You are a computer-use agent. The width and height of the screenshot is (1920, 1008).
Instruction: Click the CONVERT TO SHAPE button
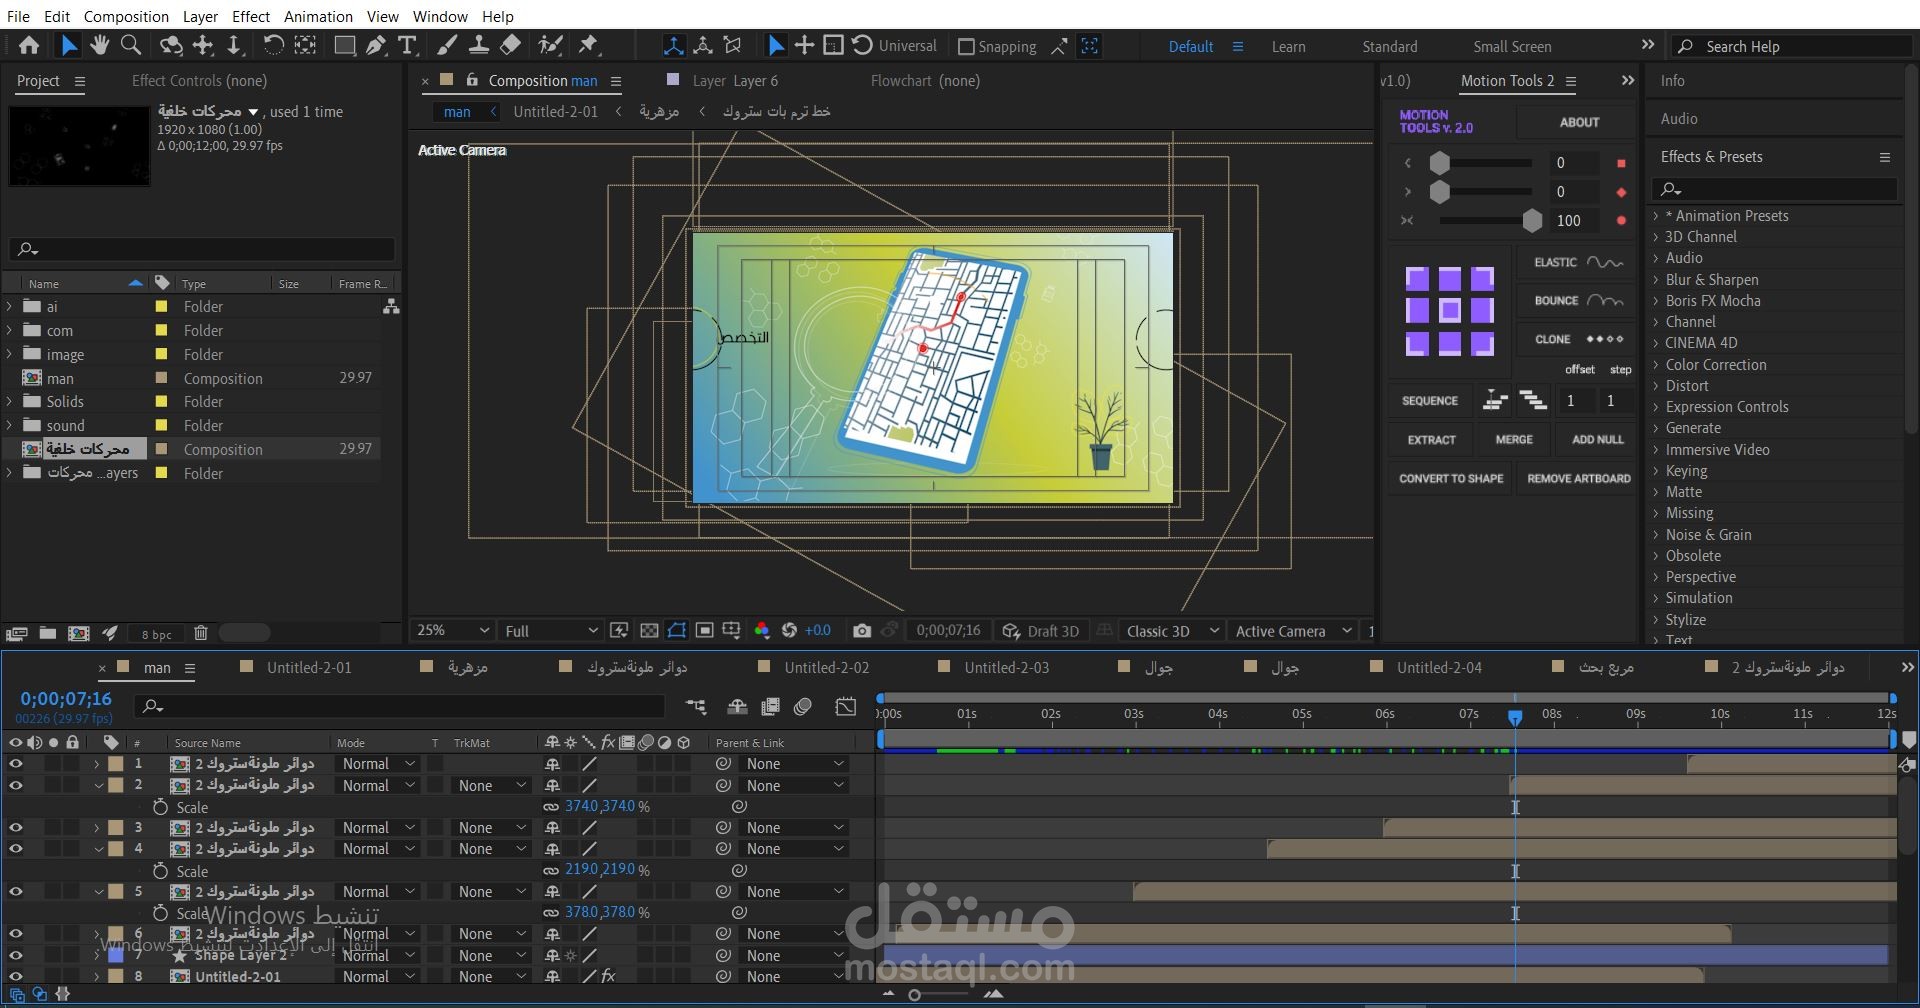coord(1451,479)
